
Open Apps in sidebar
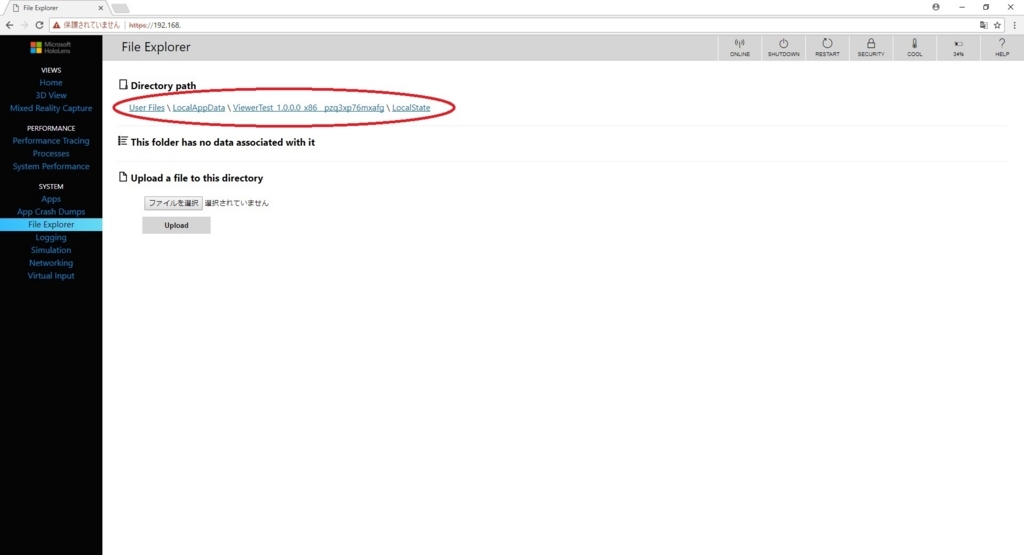[x=51, y=199]
